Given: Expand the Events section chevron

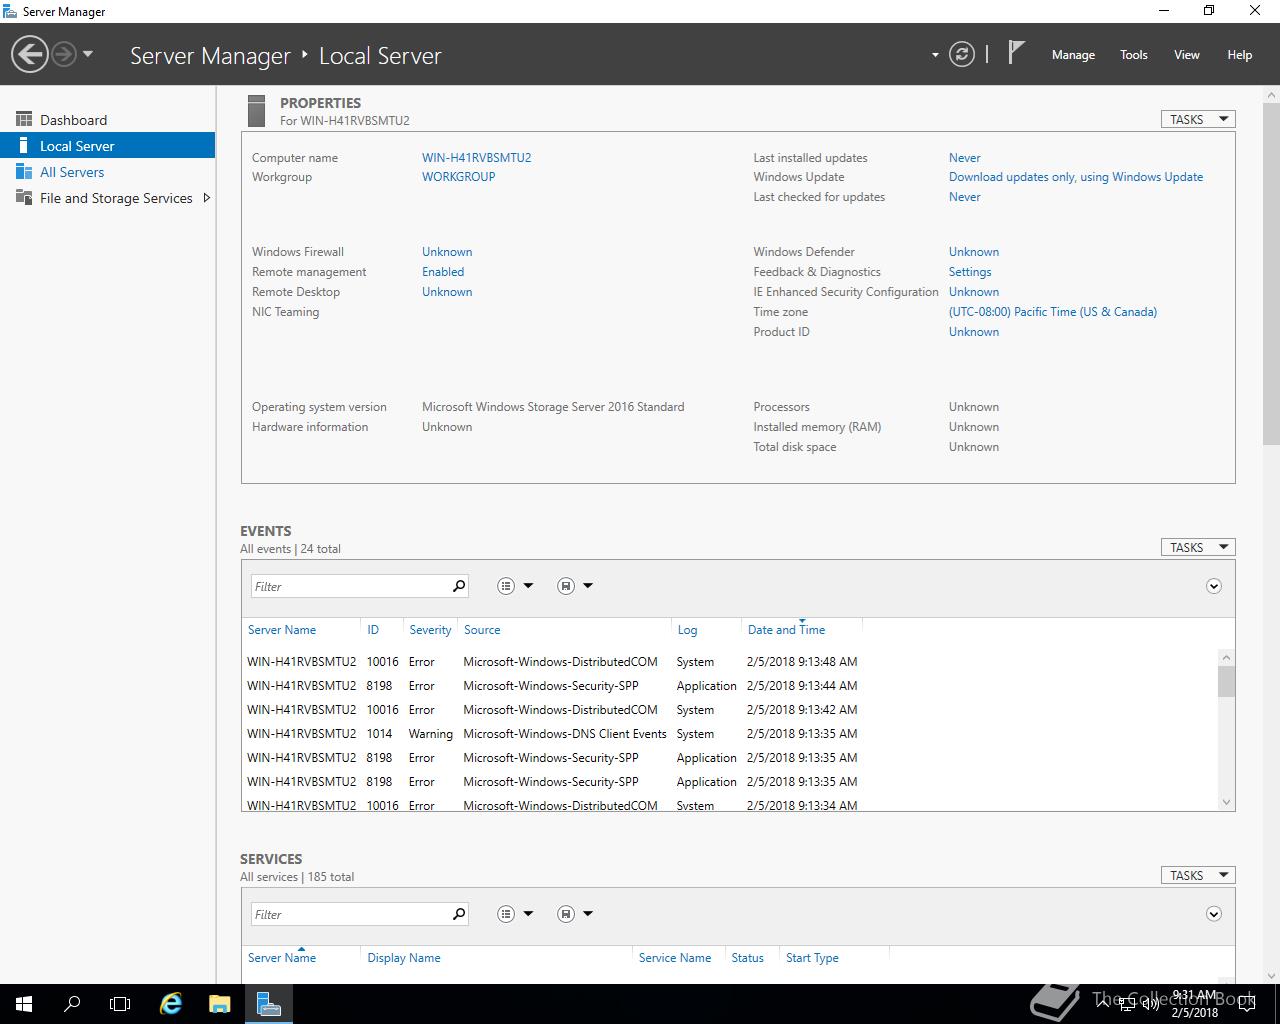Looking at the screenshot, I should 1213,586.
